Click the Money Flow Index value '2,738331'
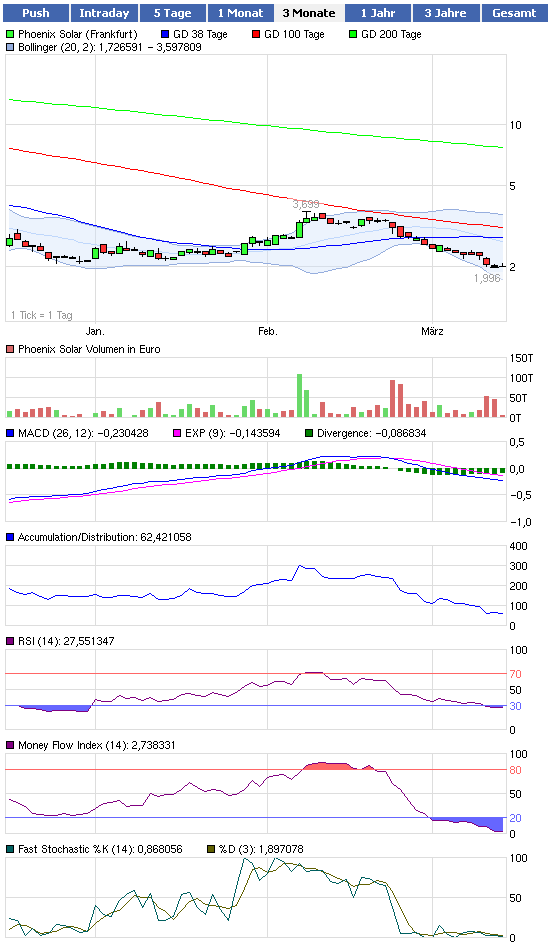The image size is (550, 949). point(152,746)
